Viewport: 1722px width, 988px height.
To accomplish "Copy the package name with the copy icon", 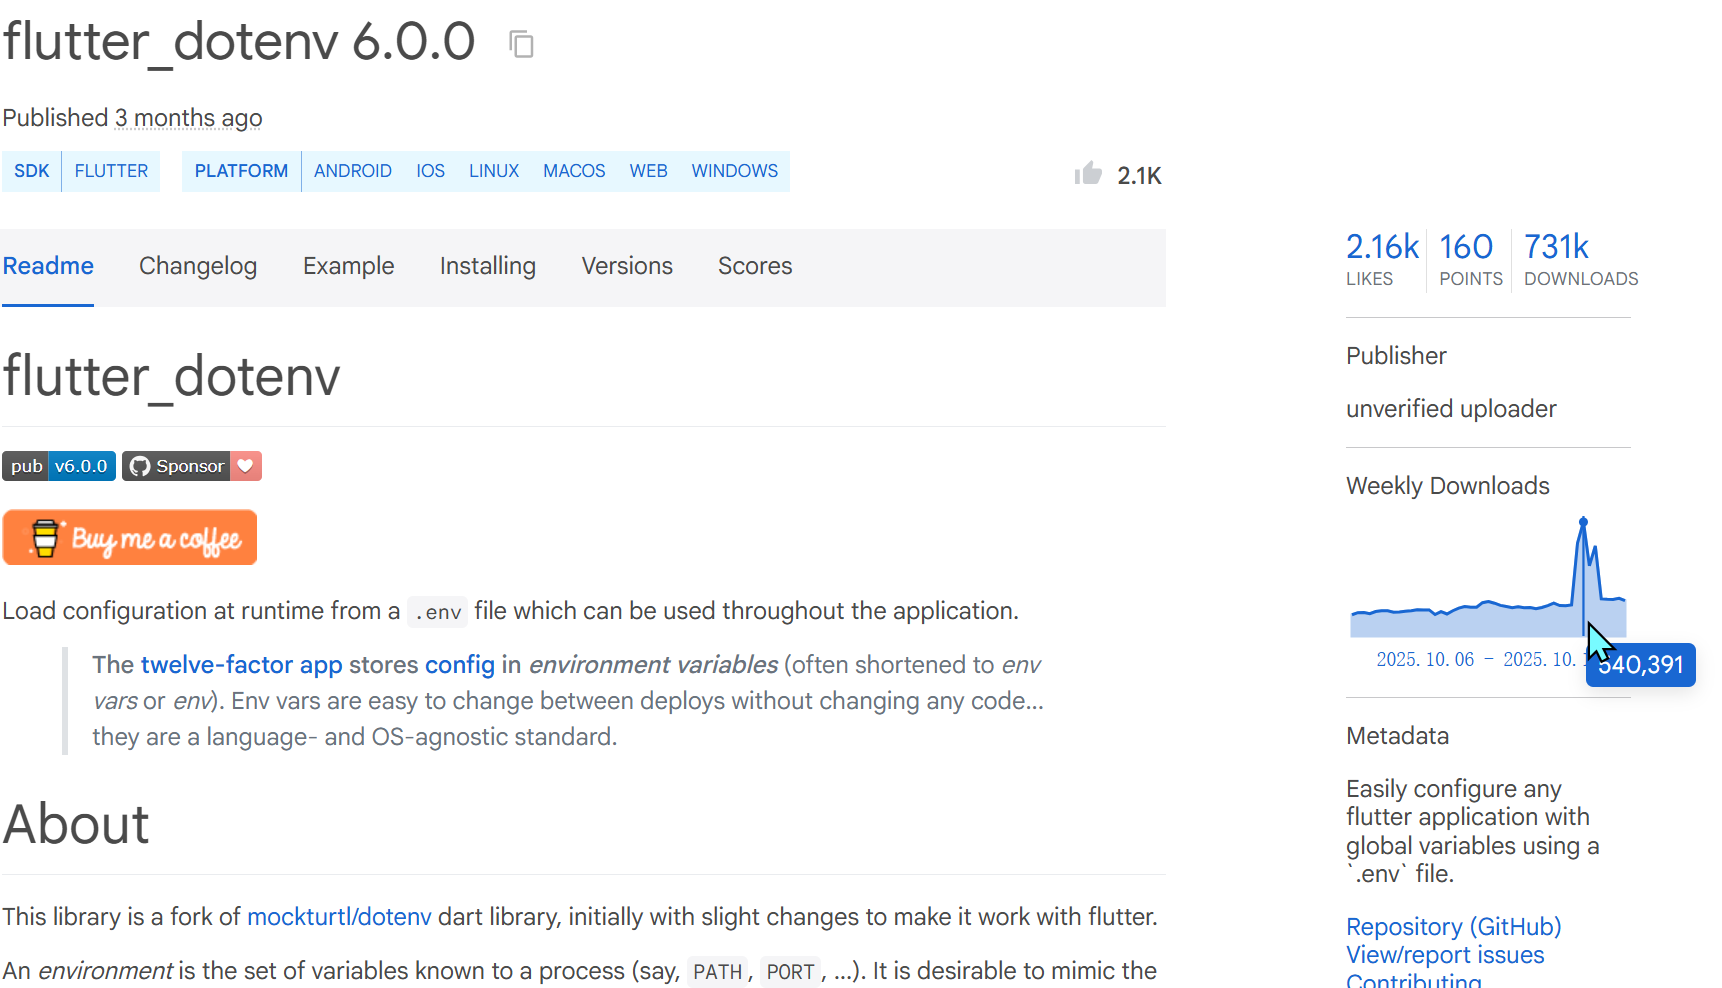I will pos(521,44).
